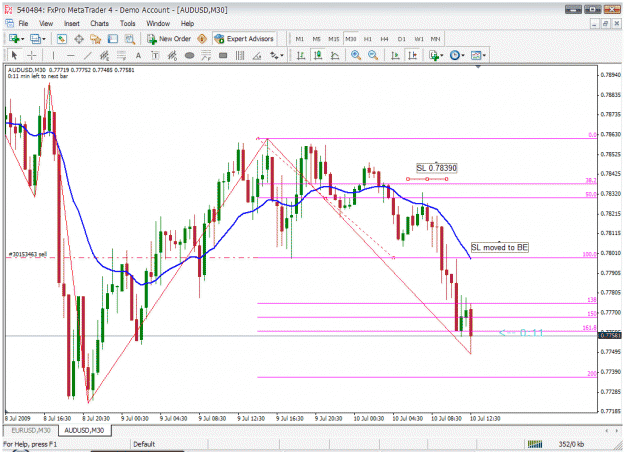The width and height of the screenshot is (625, 452).
Task: Select the Equidistant Channel tool
Action: pyautogui.click(x=104, y=55)
